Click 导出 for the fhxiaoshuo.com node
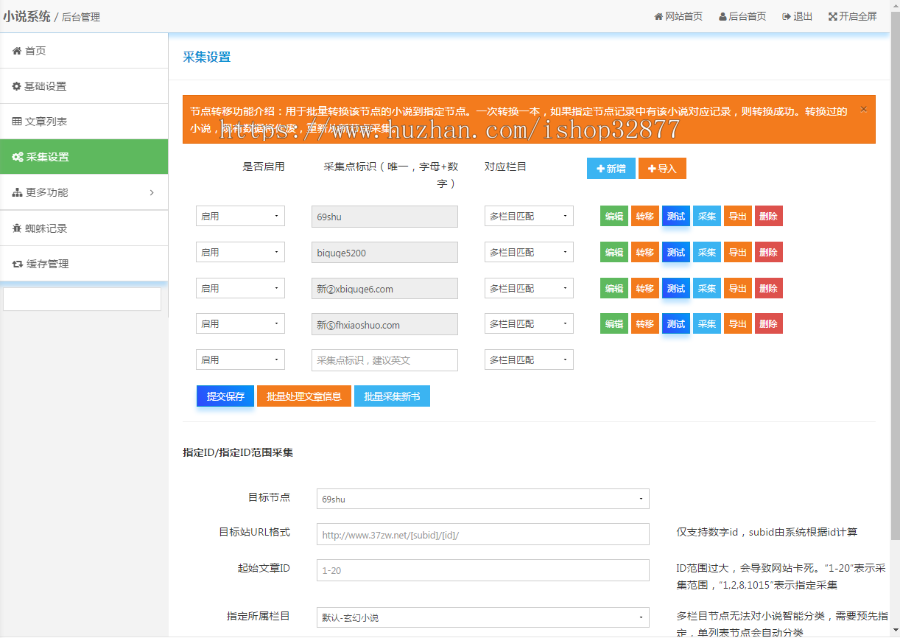The width and height of the screenshot is (900, 638). [738, 324]
